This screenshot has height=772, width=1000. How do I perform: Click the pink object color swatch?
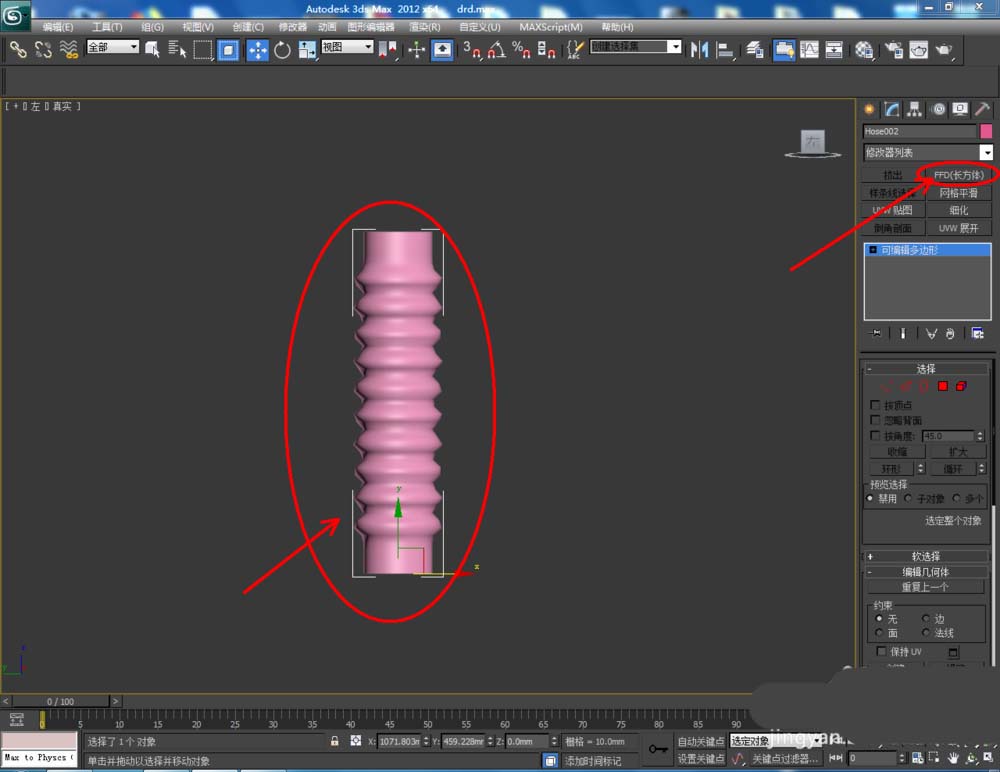click(x=986, y=131)
